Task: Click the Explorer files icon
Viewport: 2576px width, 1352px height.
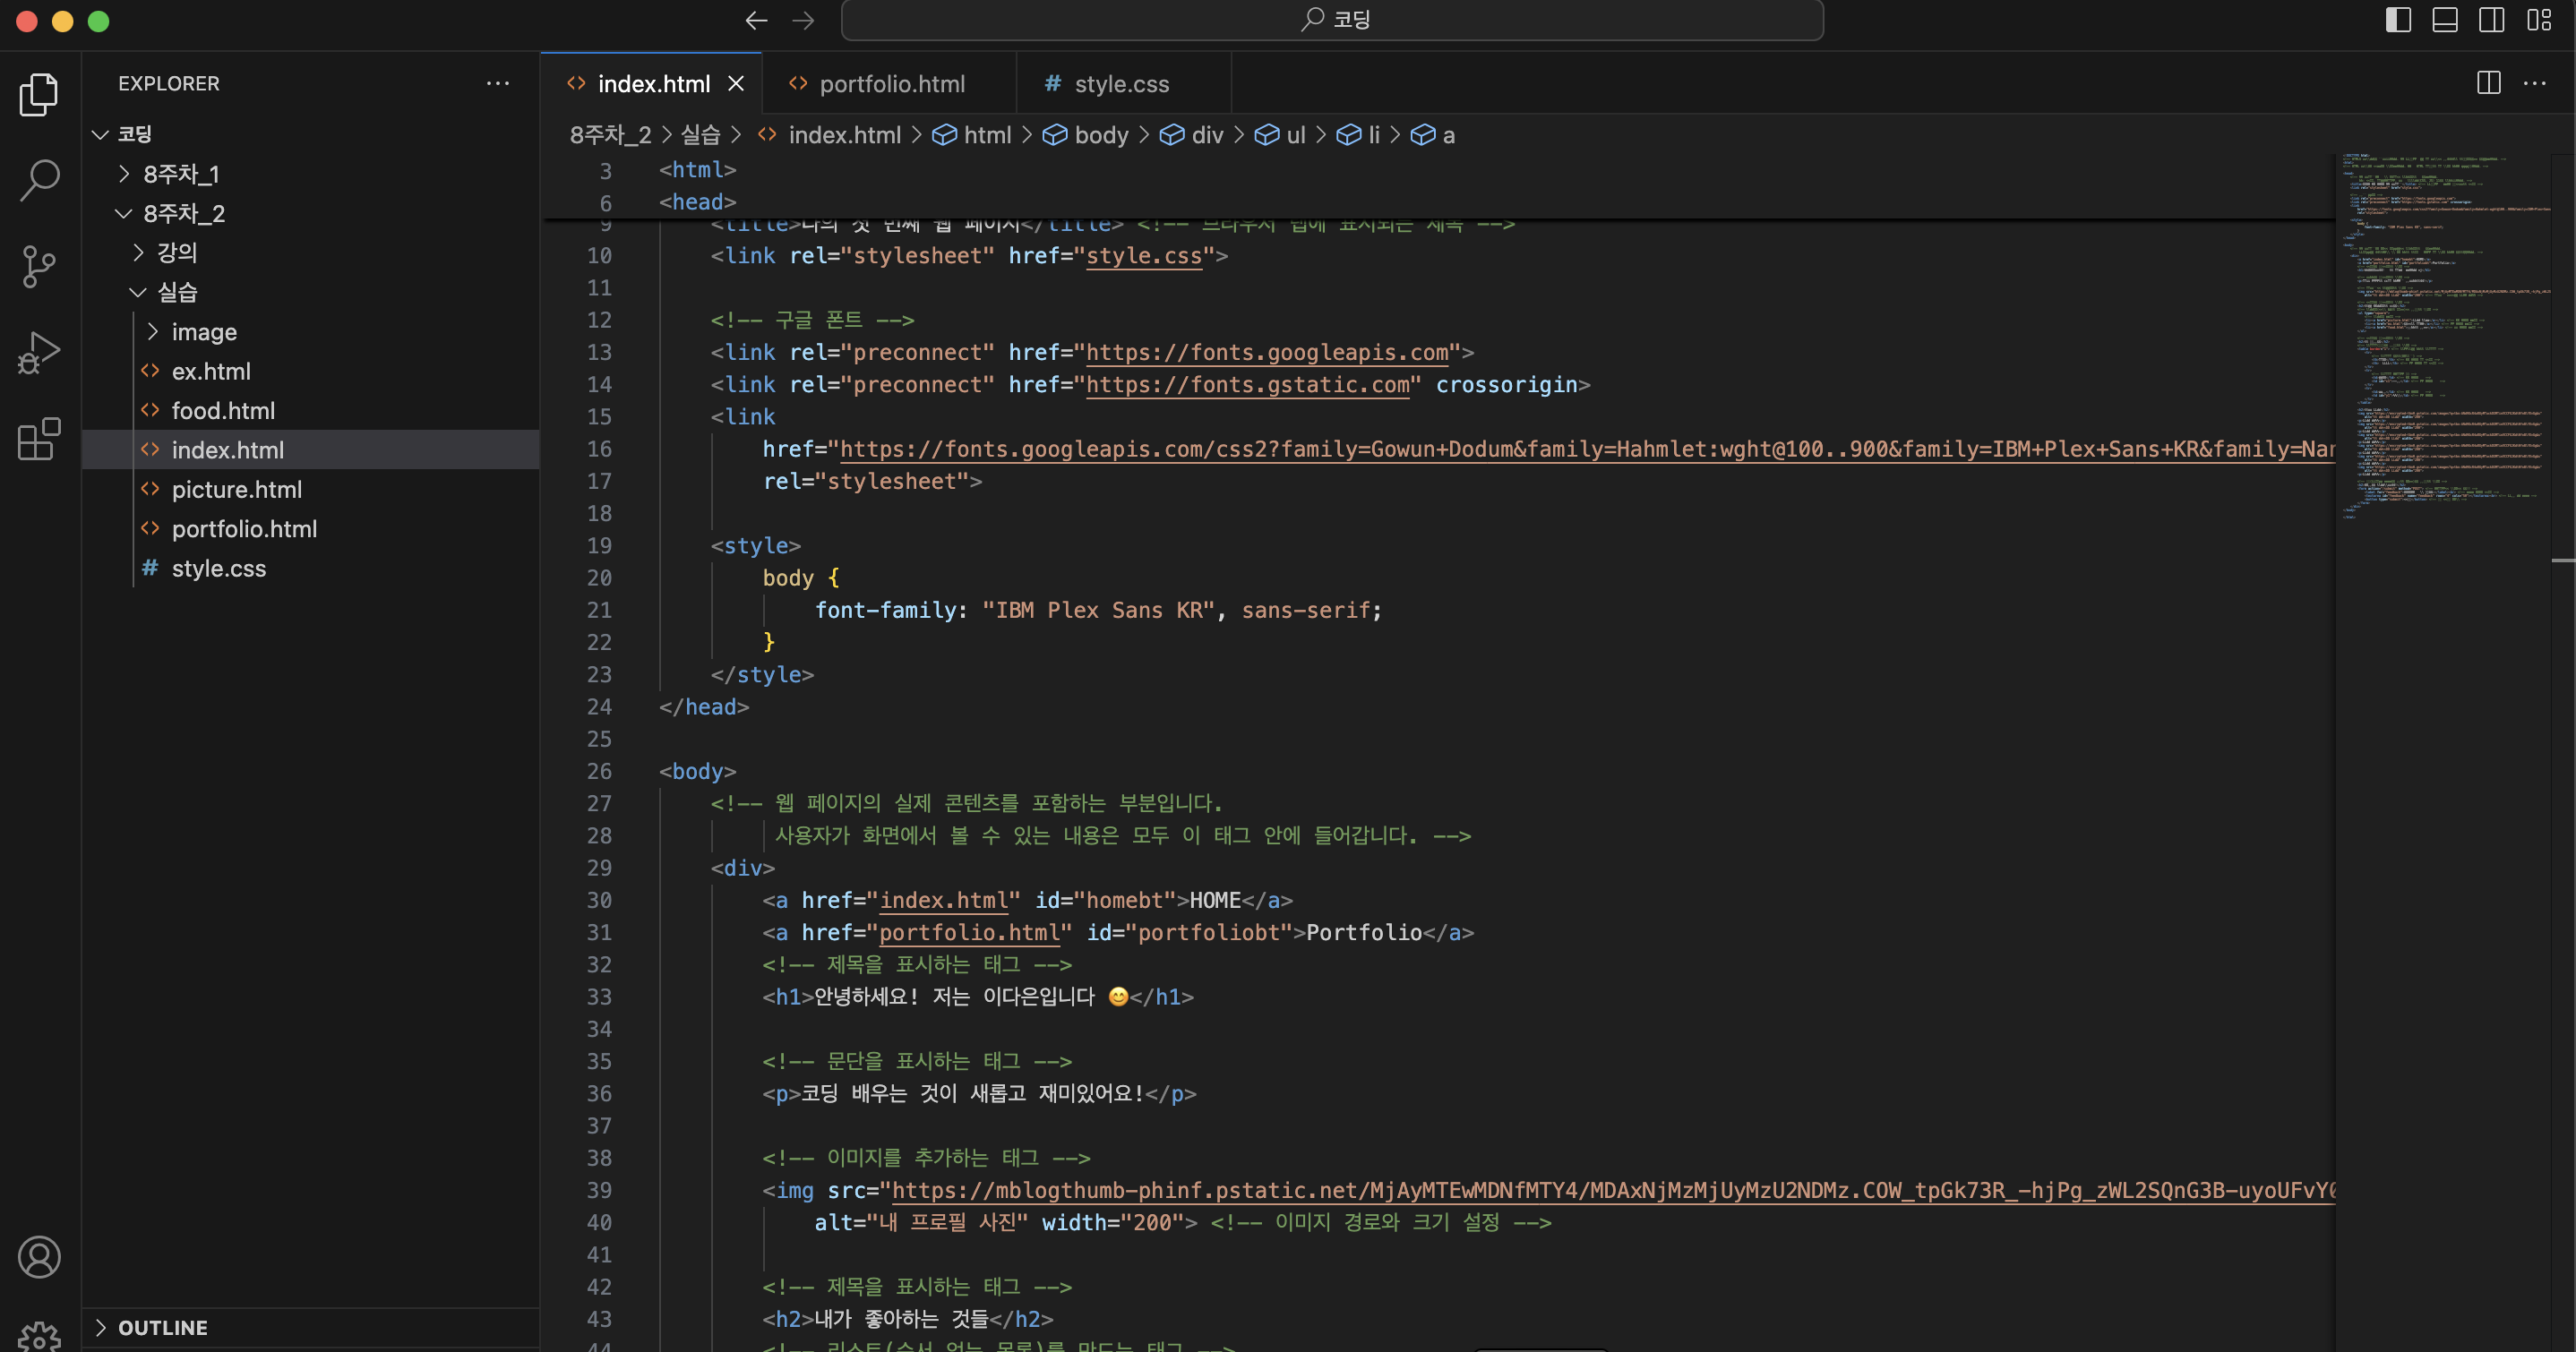Action: click(39, 94)
